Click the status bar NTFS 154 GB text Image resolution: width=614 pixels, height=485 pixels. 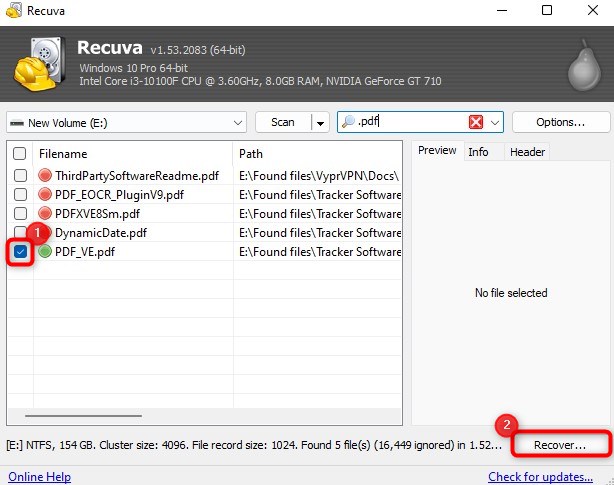[254, 445]
